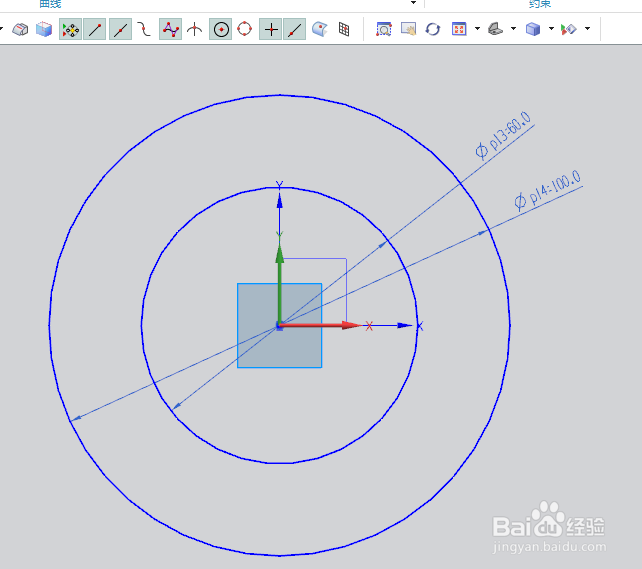This screenshot has width=642, height=569.
Task: Click the shaded rendering style cube icon
Action: point(533,29)
